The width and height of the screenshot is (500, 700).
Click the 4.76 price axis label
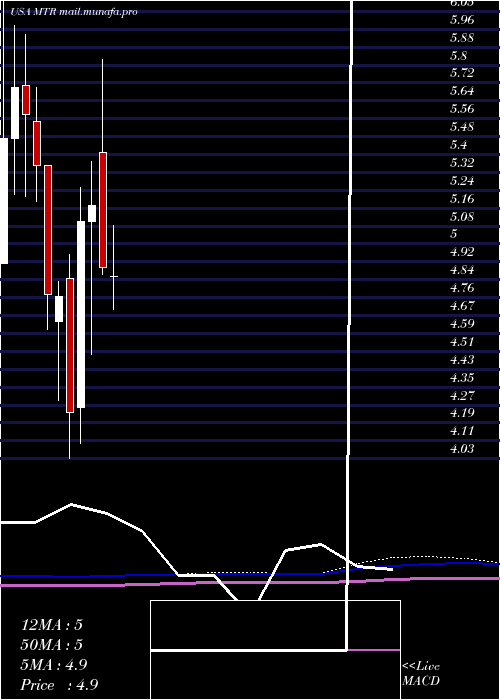(462, 288)
